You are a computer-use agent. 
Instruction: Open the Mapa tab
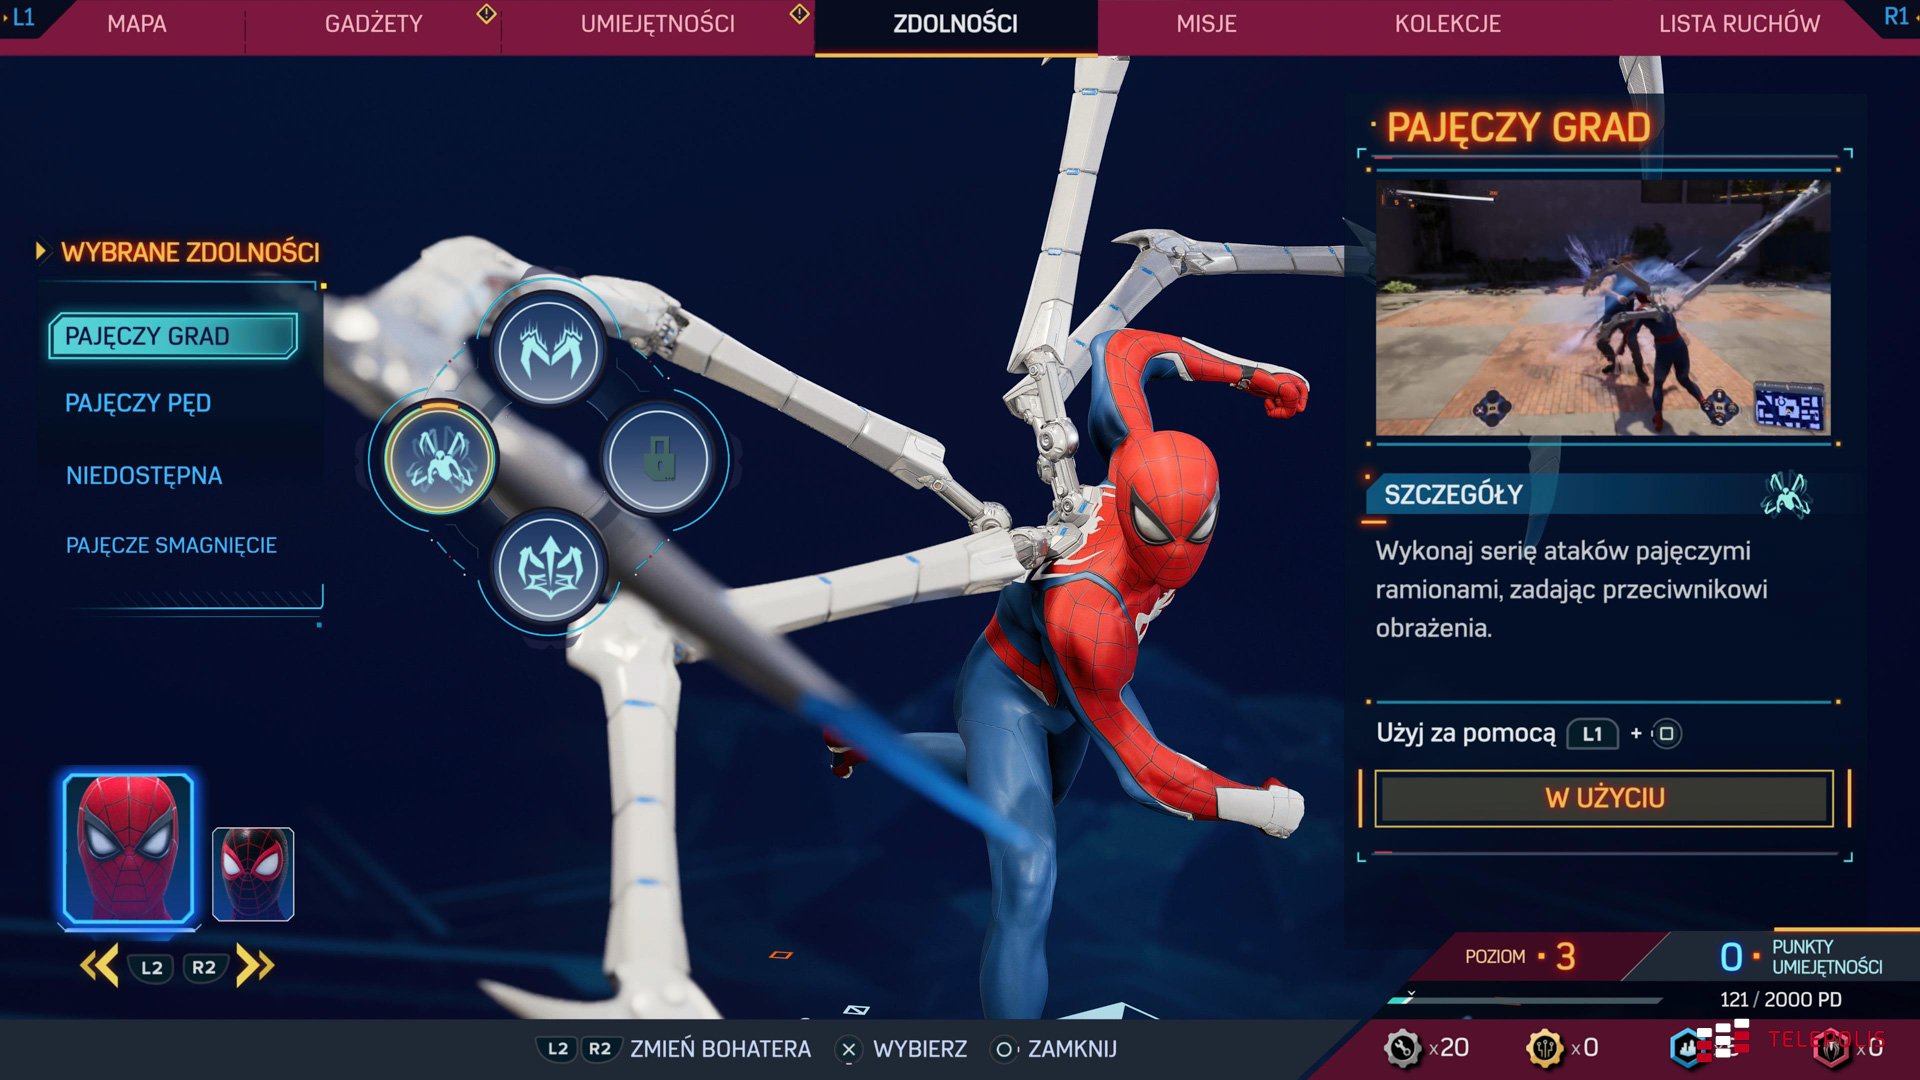pyautogui.click(x=137, y=24)
